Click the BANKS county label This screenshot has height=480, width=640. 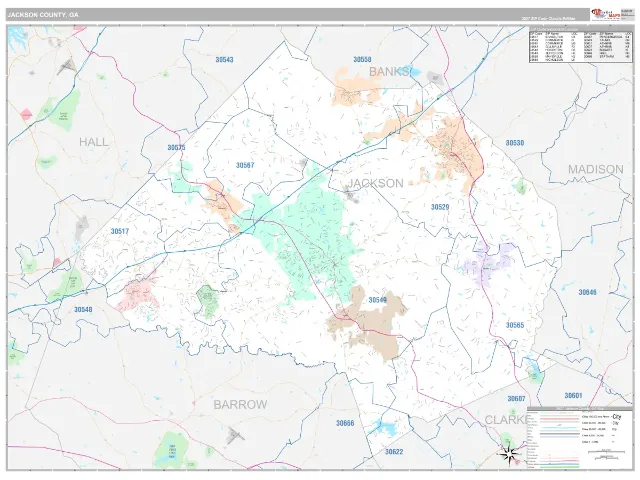click(388, 72)
